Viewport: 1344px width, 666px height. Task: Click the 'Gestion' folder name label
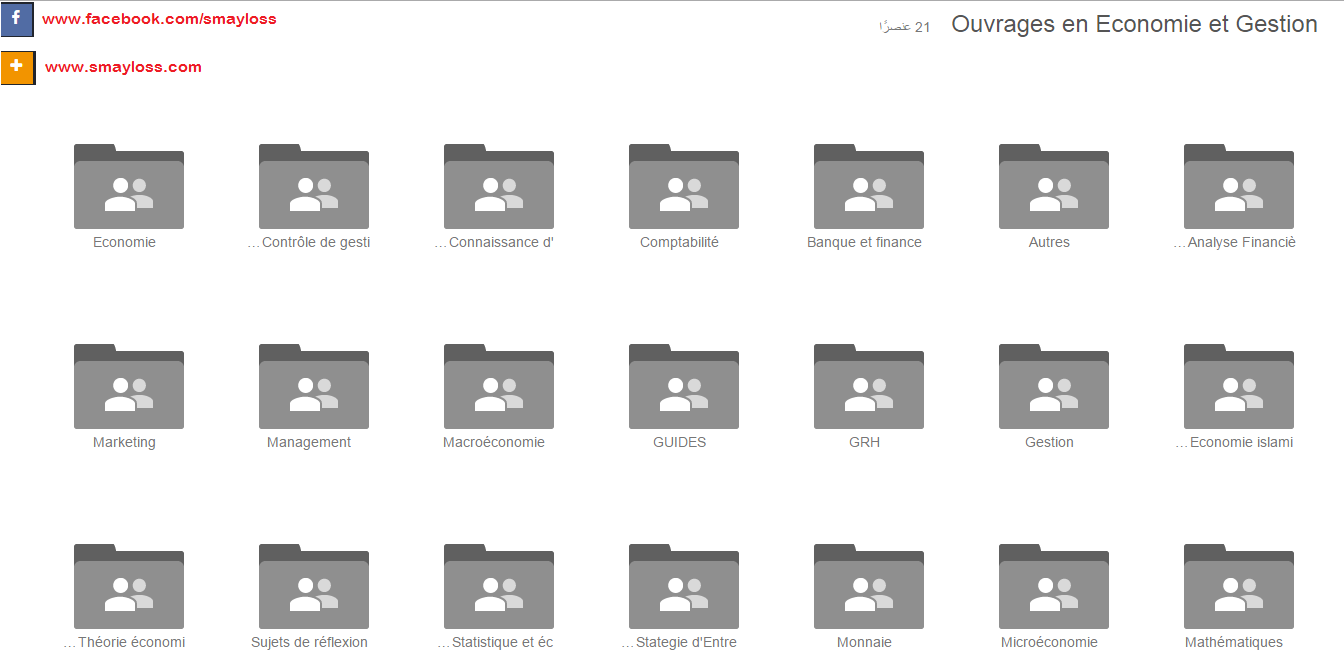click(1049, 442)
